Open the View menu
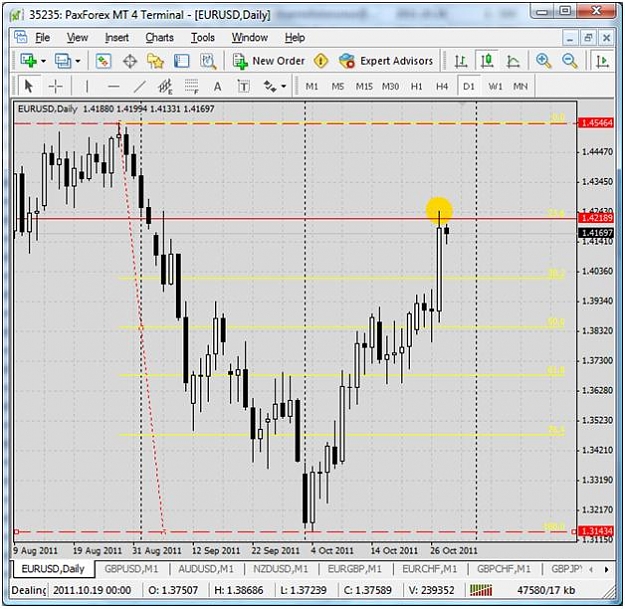The height and width of the screenshot is (609, 625). [77, 37]
